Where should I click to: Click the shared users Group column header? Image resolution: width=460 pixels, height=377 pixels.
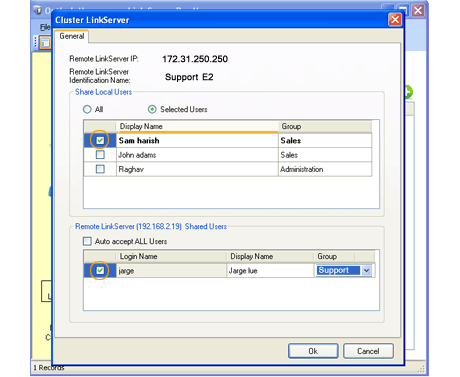point(334,256)
